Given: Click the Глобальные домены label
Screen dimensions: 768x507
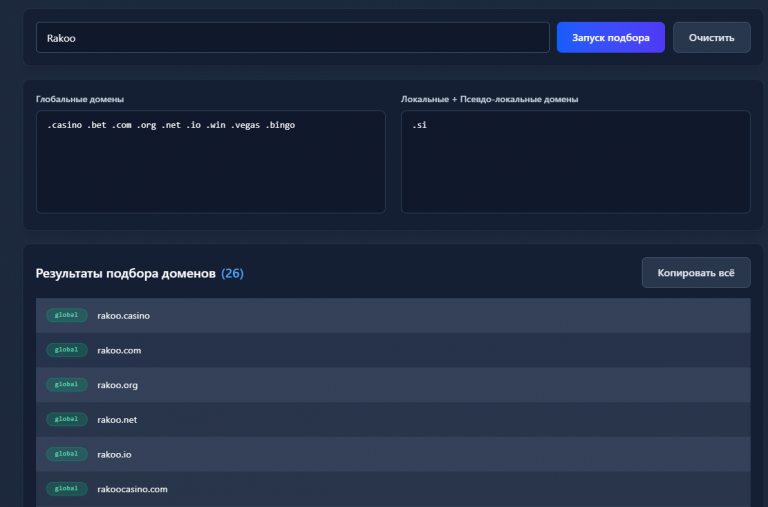Looking at the screenshot, I should pyautogui.click(x=80, y=99).
